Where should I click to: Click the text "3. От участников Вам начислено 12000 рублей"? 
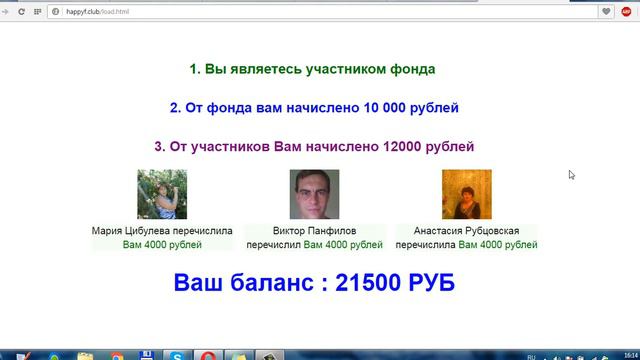coord(314,147)
